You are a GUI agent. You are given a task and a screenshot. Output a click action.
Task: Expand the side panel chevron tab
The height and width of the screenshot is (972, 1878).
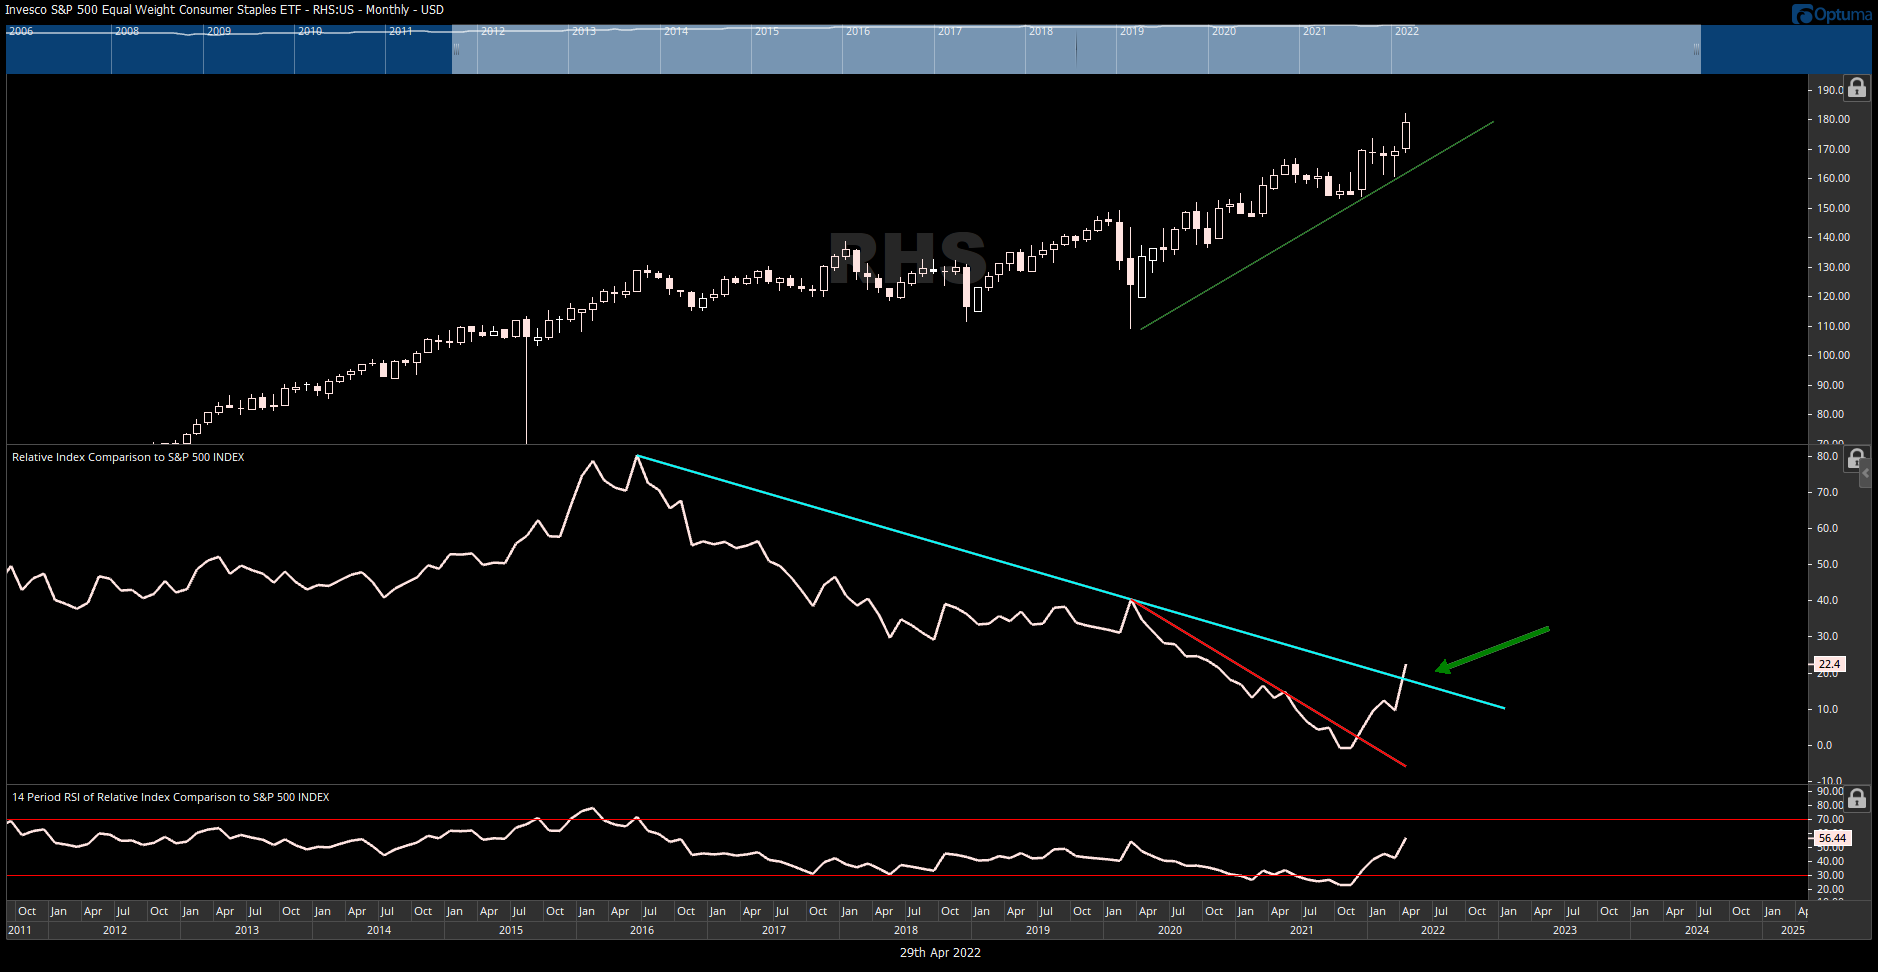coord(1866,474)
